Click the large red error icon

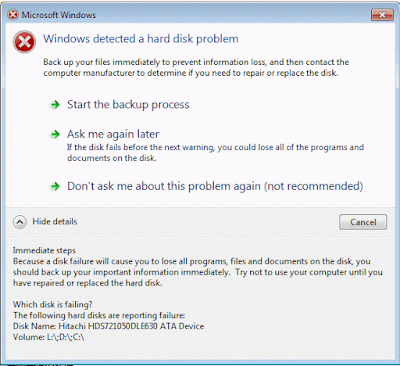pyautogui.click(x=24, y=42)
